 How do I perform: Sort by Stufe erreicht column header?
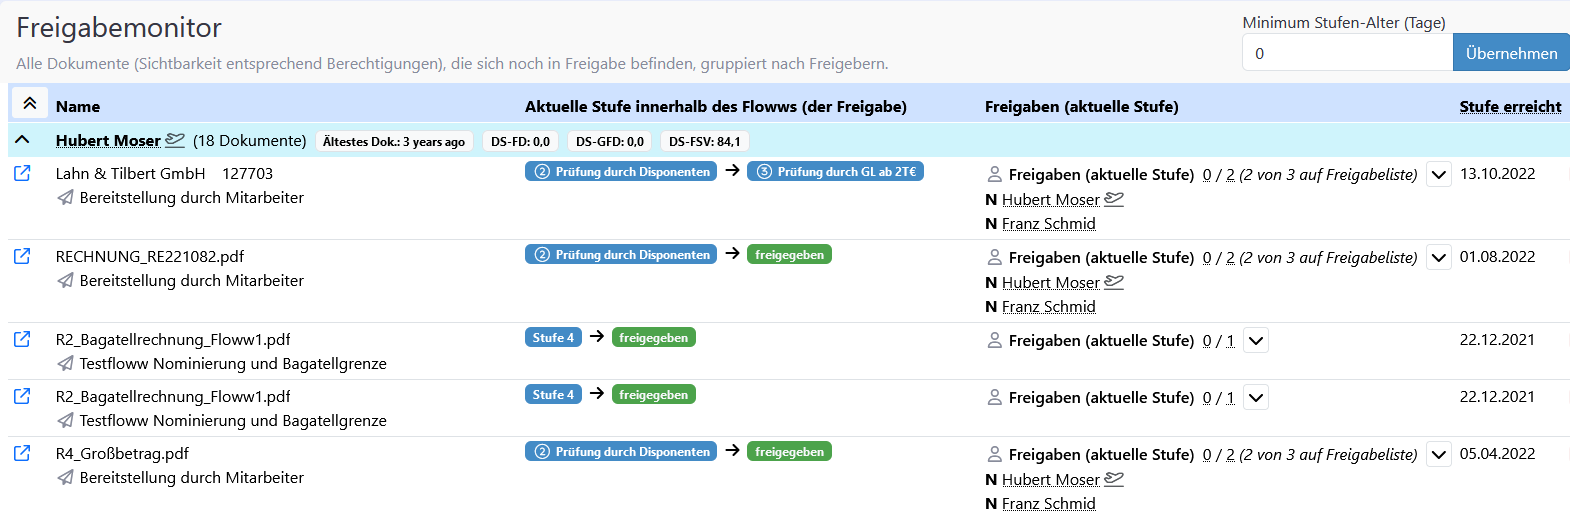point(1510,106)
